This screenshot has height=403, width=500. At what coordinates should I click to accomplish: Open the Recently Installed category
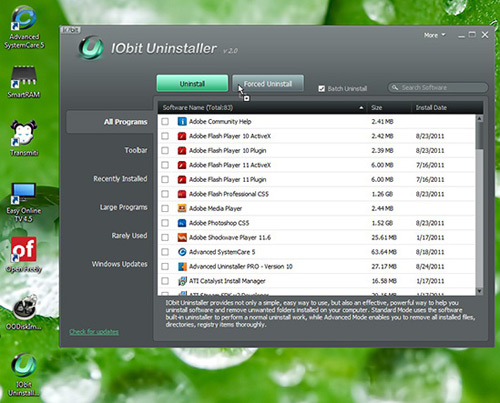coord(120,179)
